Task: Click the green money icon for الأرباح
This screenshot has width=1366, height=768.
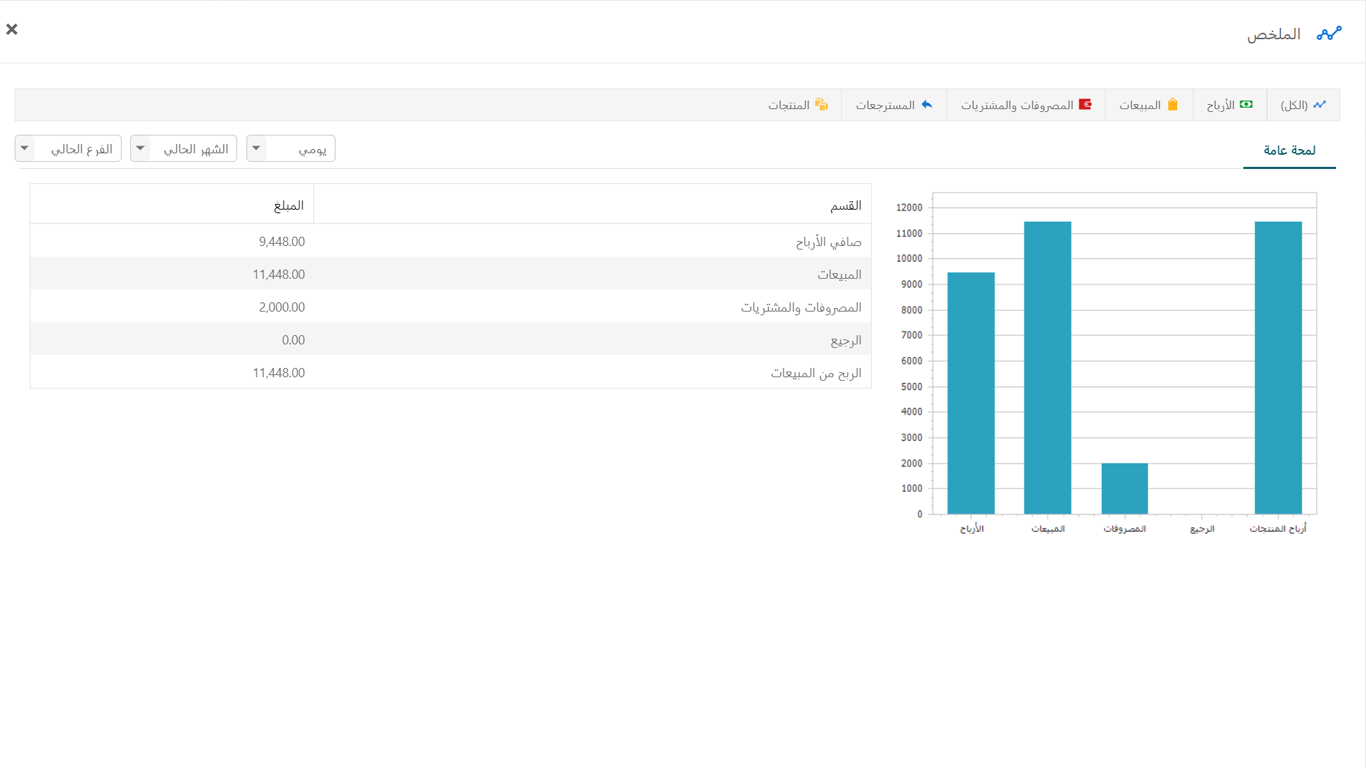Action: coord(1246,105)
